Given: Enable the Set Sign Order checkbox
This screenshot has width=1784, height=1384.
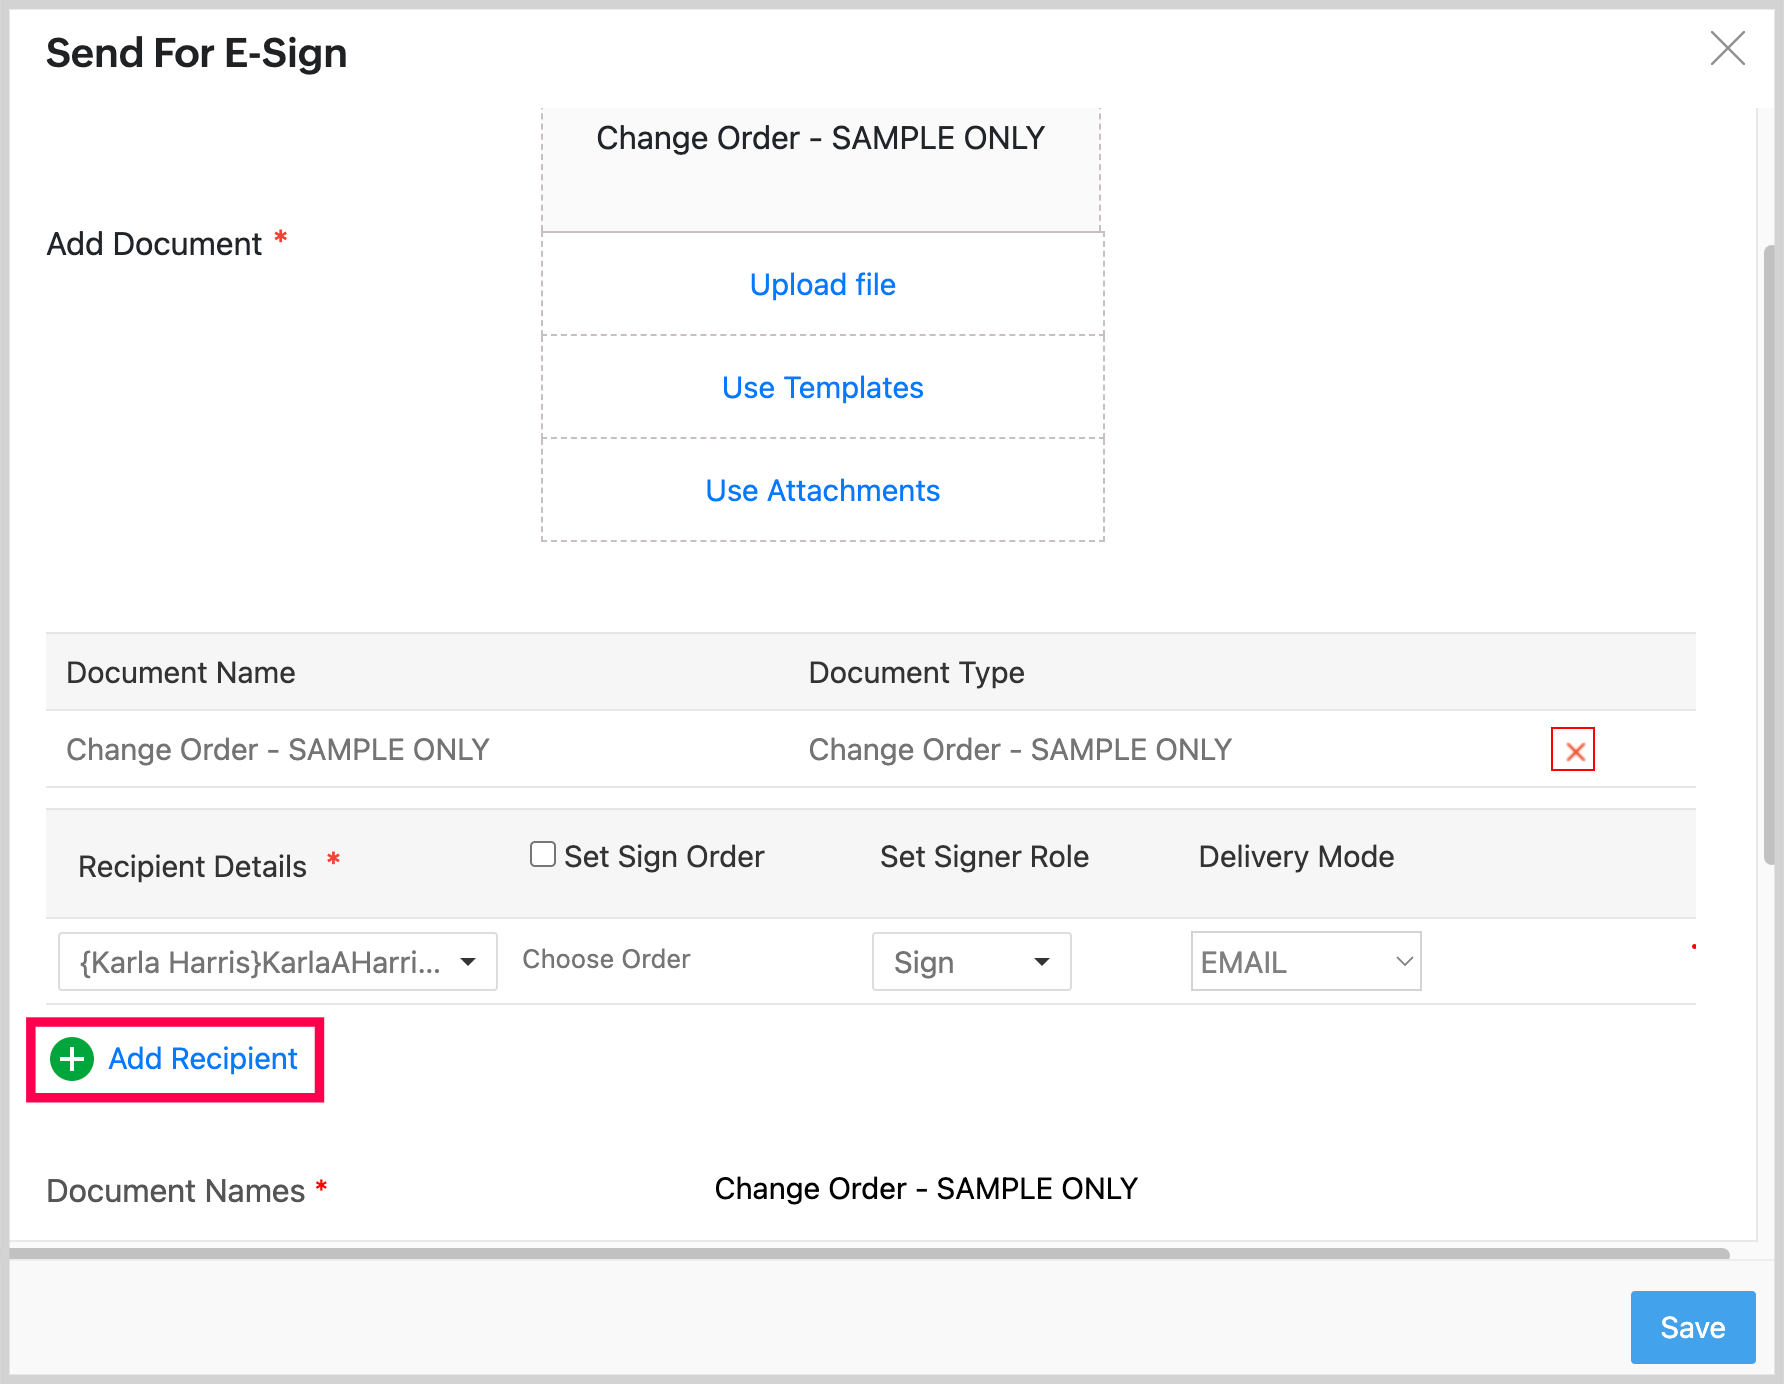Looking at the screenshot, I should (x=543, y=854).
